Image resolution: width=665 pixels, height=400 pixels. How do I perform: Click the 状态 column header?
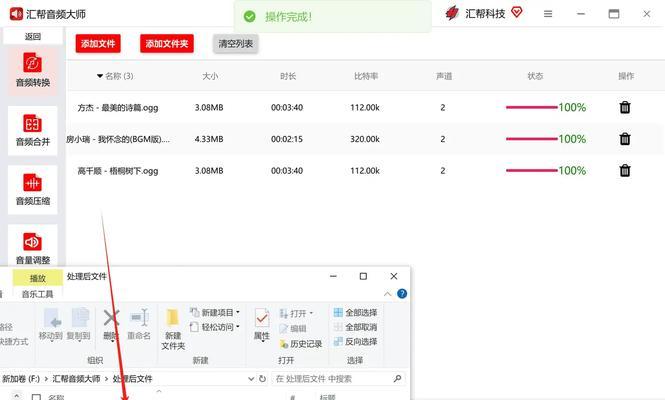click(x=535, y=76)
